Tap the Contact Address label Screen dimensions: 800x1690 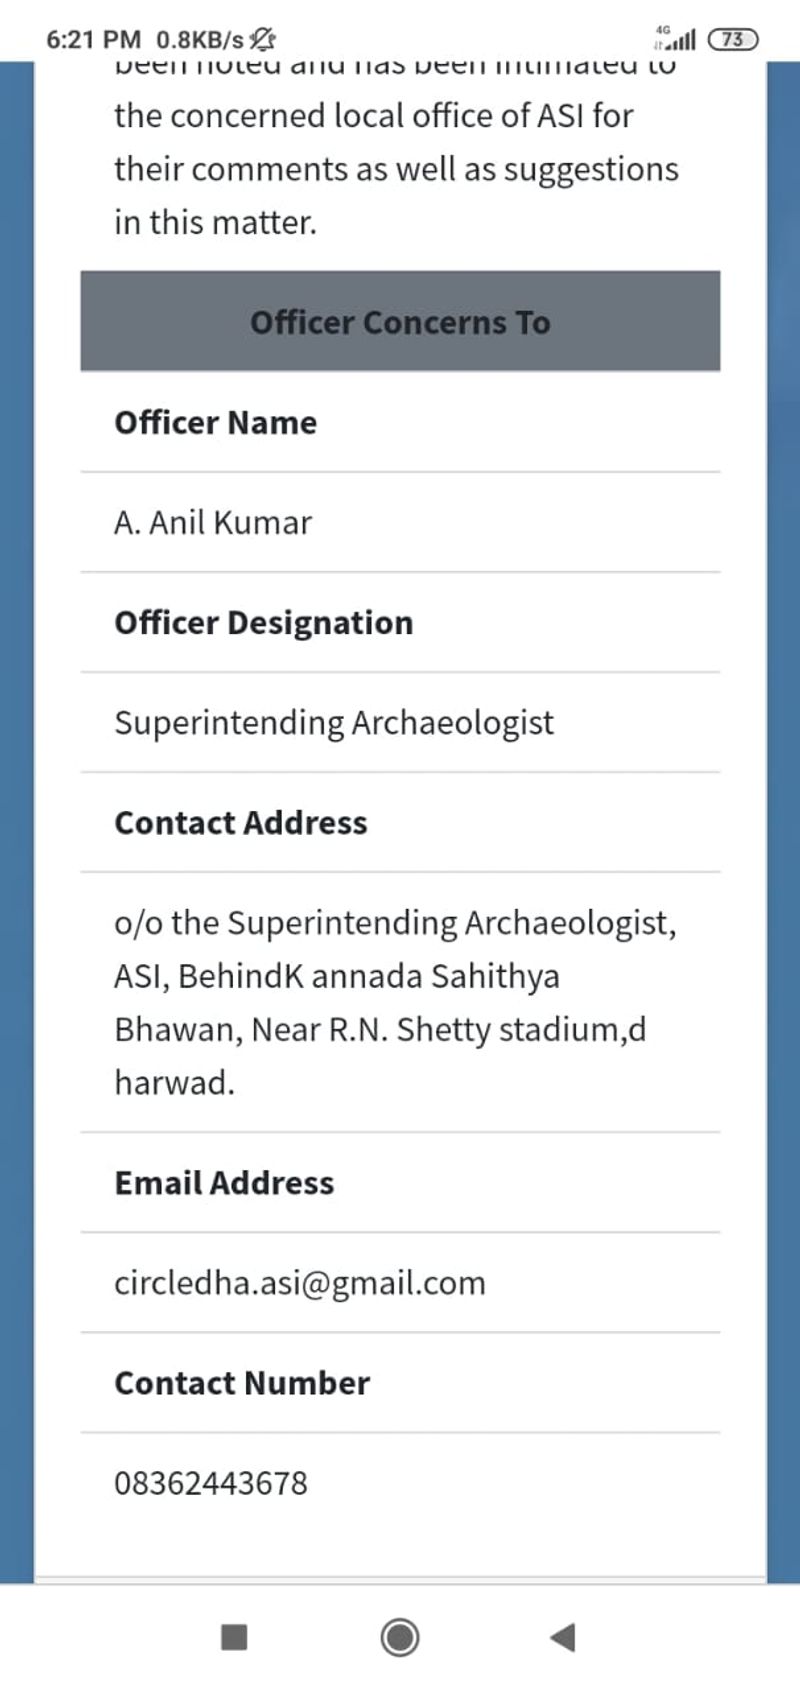241,822
